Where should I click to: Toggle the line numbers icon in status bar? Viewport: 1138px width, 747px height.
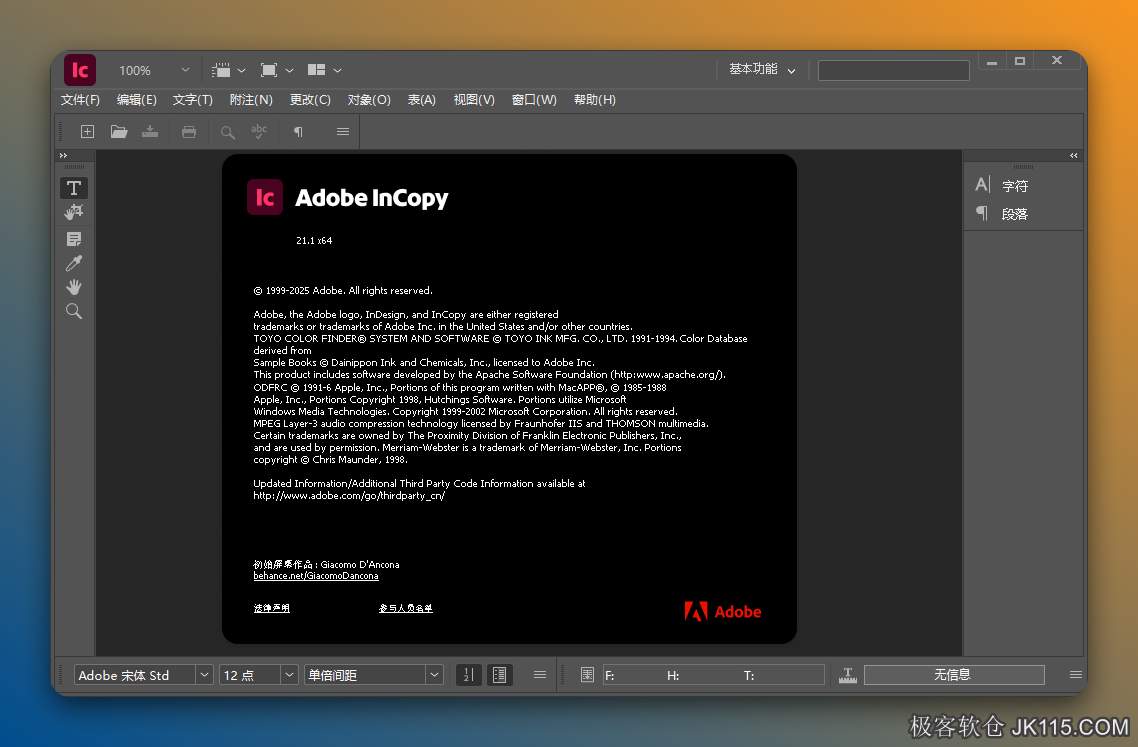tap(468, 674)
